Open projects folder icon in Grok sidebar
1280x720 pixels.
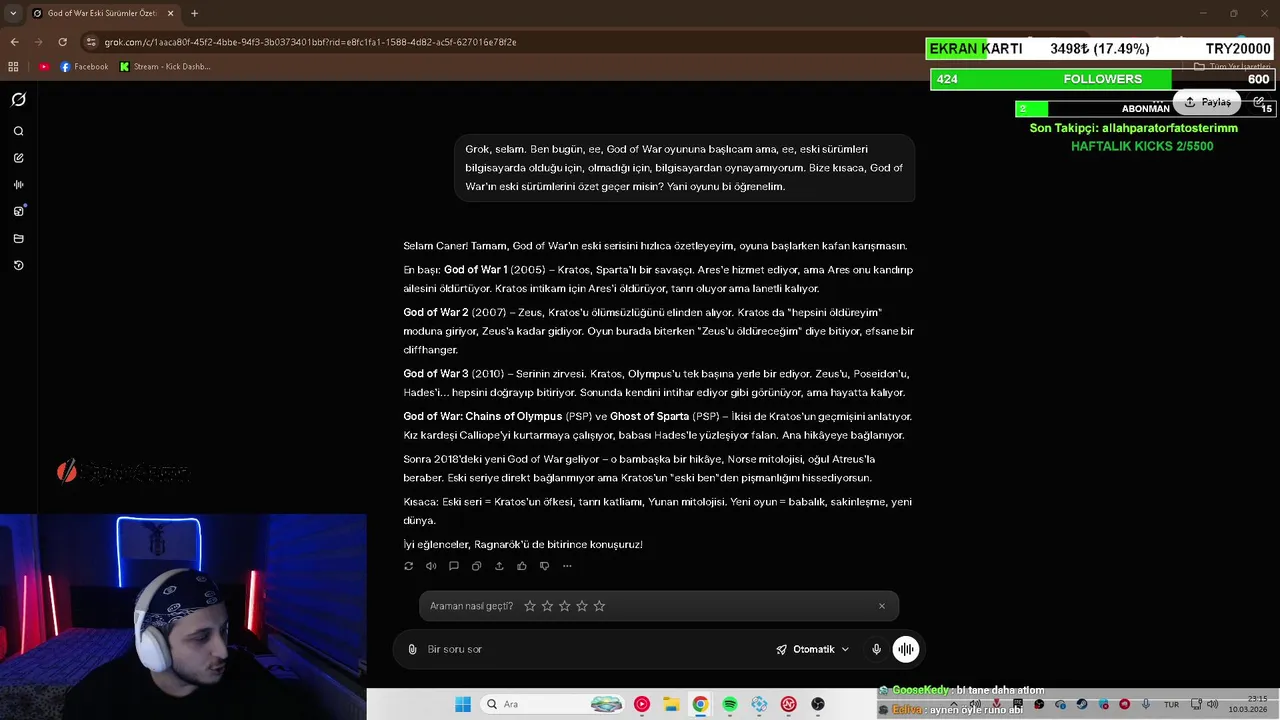(18, 239)
